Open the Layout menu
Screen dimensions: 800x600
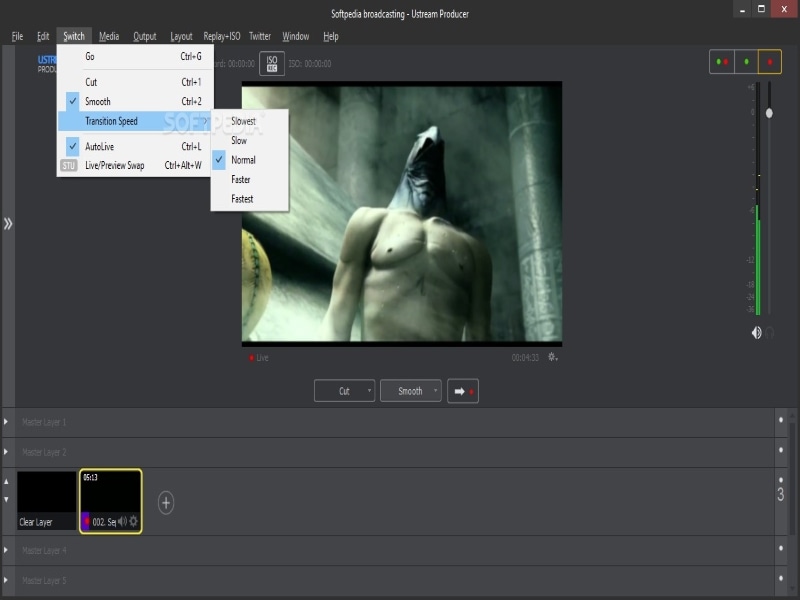pos(181,36)
